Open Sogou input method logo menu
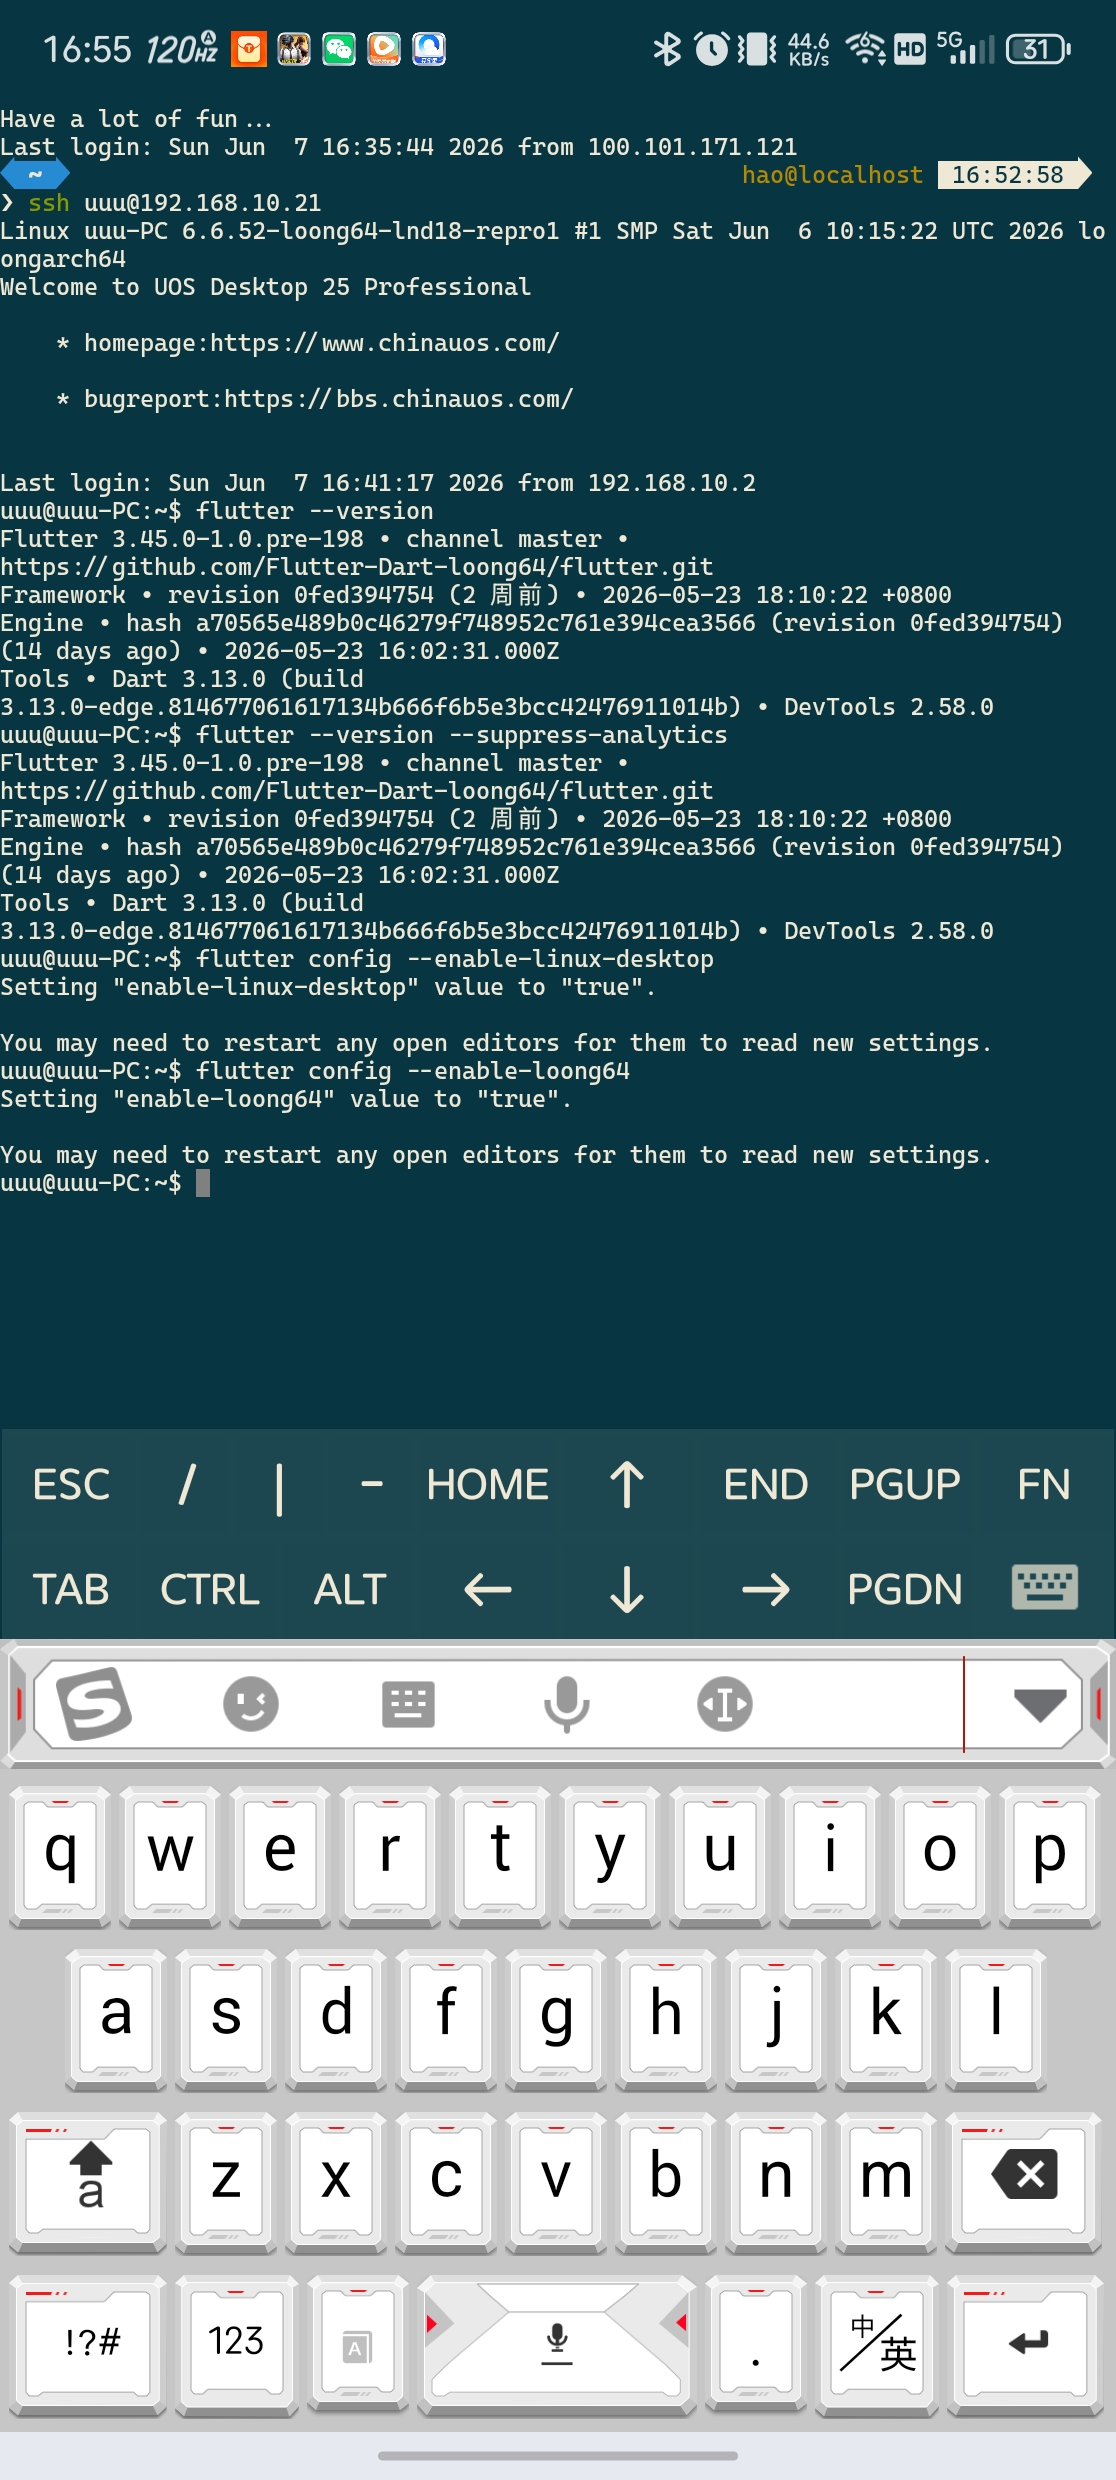 (93, 1704)
